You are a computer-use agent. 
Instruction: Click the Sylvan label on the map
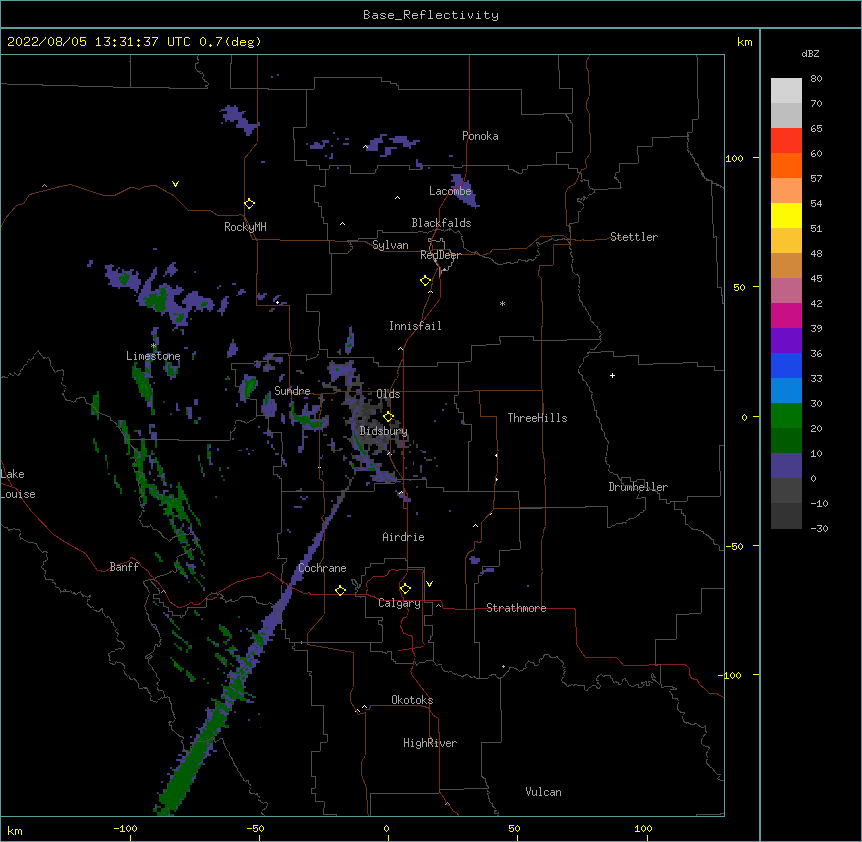[390, 245]
